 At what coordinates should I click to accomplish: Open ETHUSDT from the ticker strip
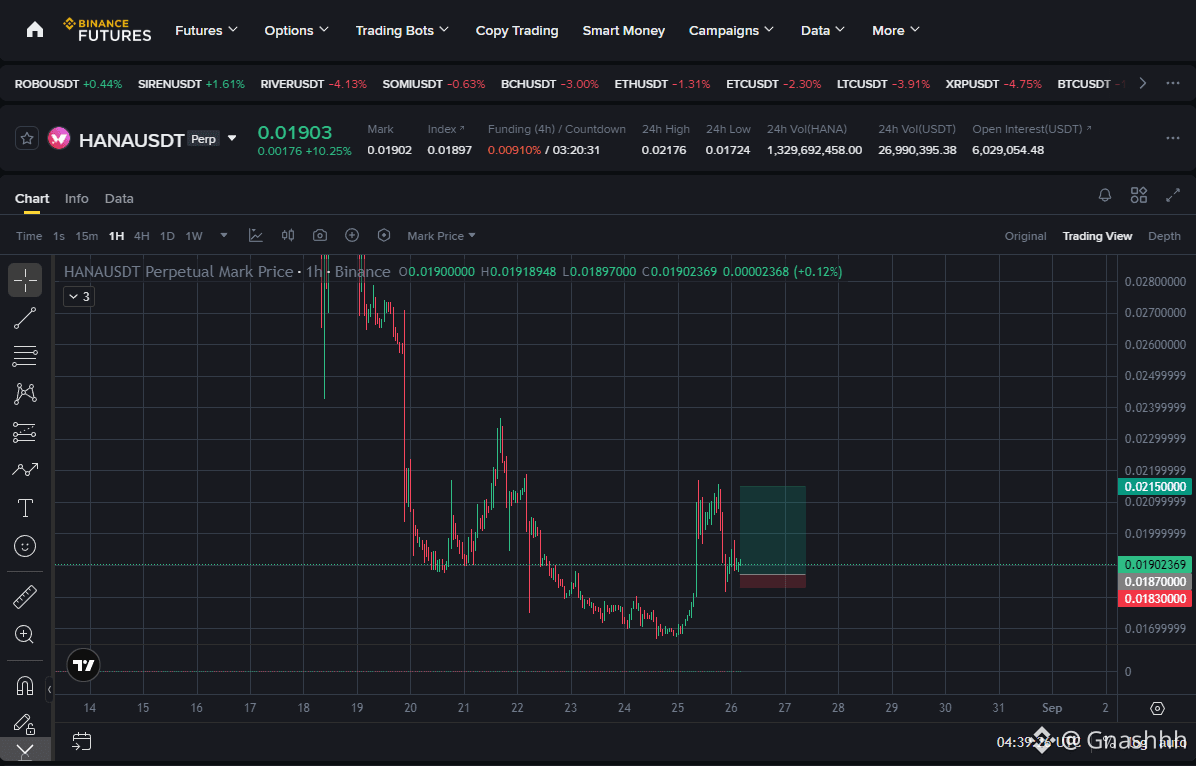pyautogui.click(x=662, y=84)
